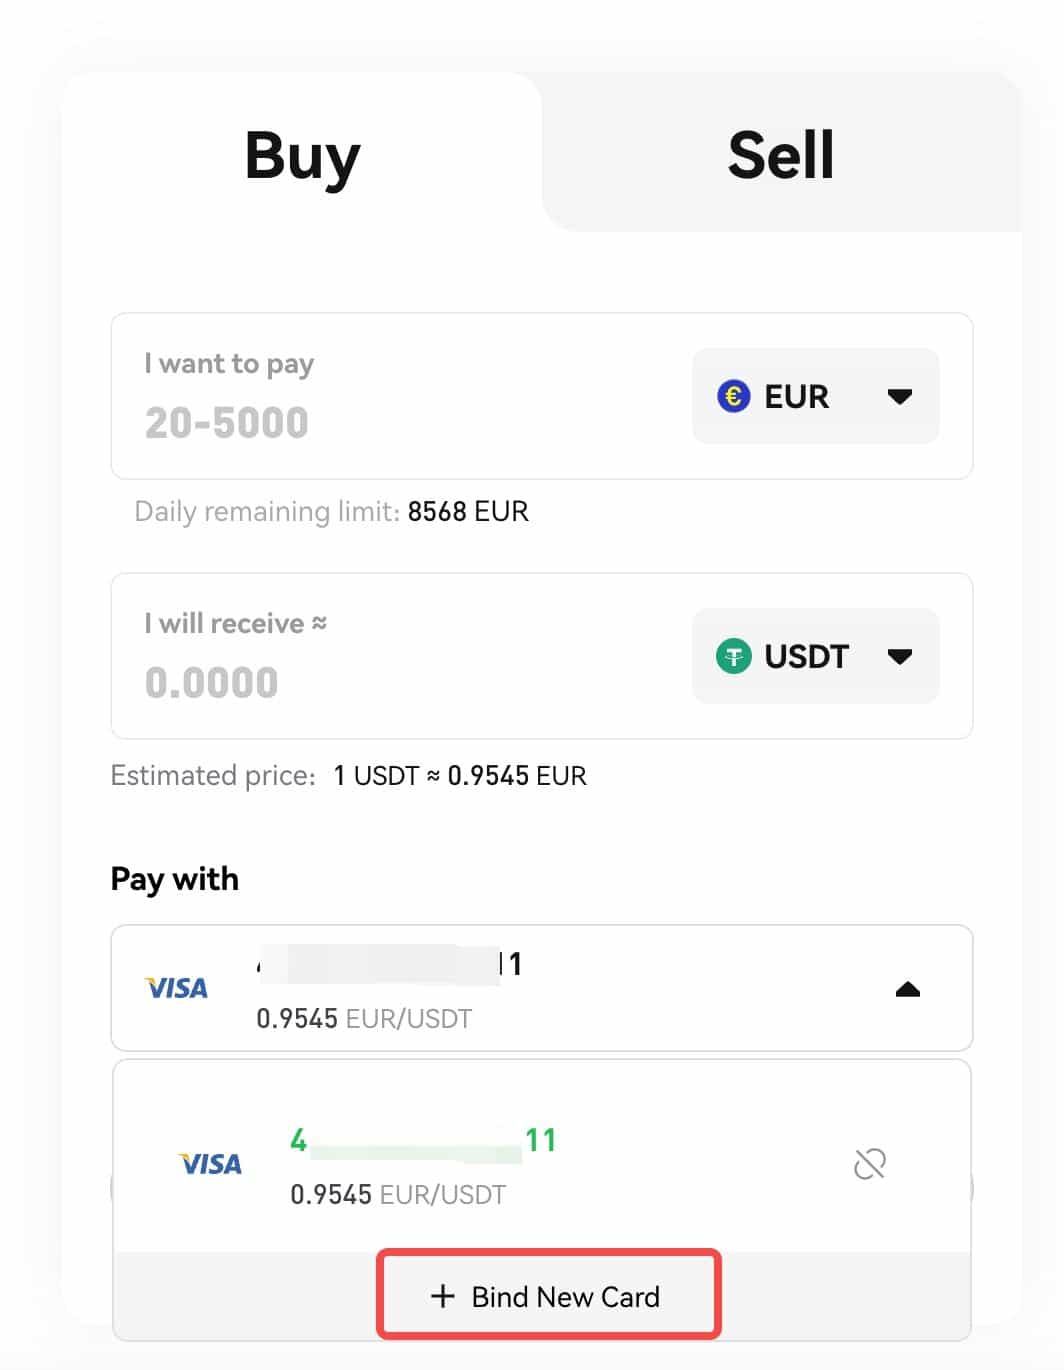
Task: Click the green Tether USDT icon
Action: coord(734,657)
